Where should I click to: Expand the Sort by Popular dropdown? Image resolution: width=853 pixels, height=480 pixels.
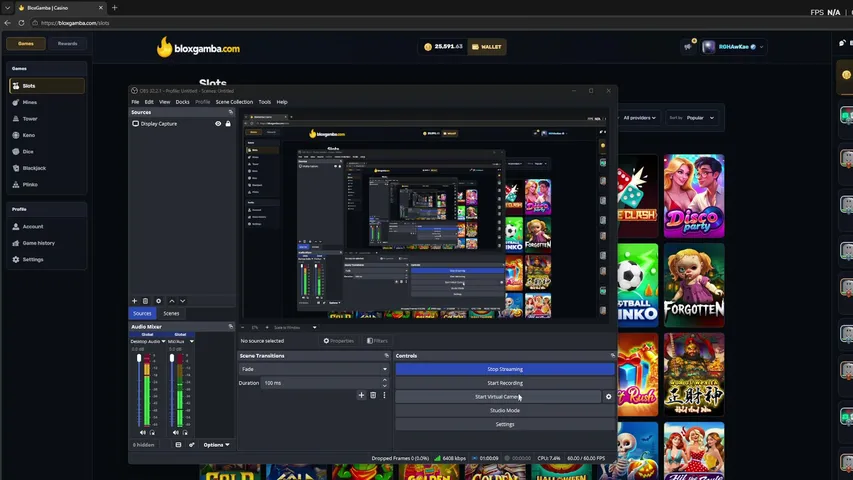pos(693,118)
